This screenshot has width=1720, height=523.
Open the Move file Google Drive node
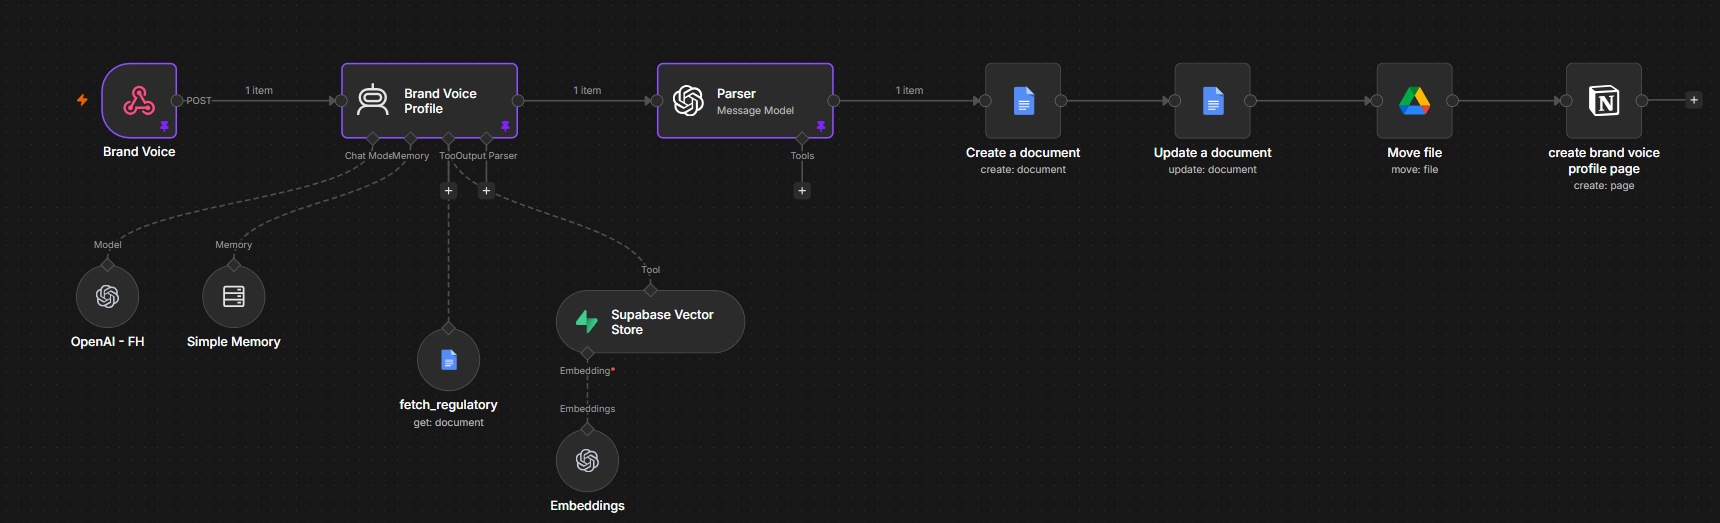[x=1414, y=100]
